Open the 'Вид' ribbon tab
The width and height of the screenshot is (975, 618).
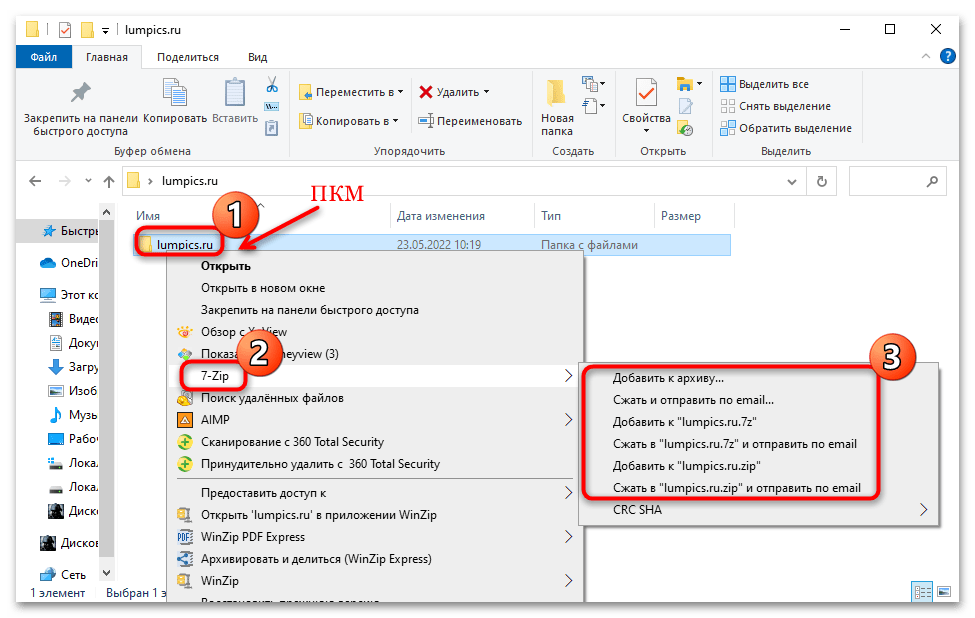click(257, 57)
